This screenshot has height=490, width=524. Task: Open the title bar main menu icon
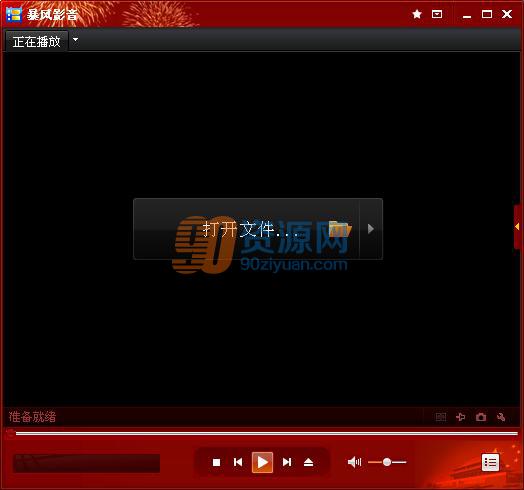pyautogui.click(x=437, y=14)
